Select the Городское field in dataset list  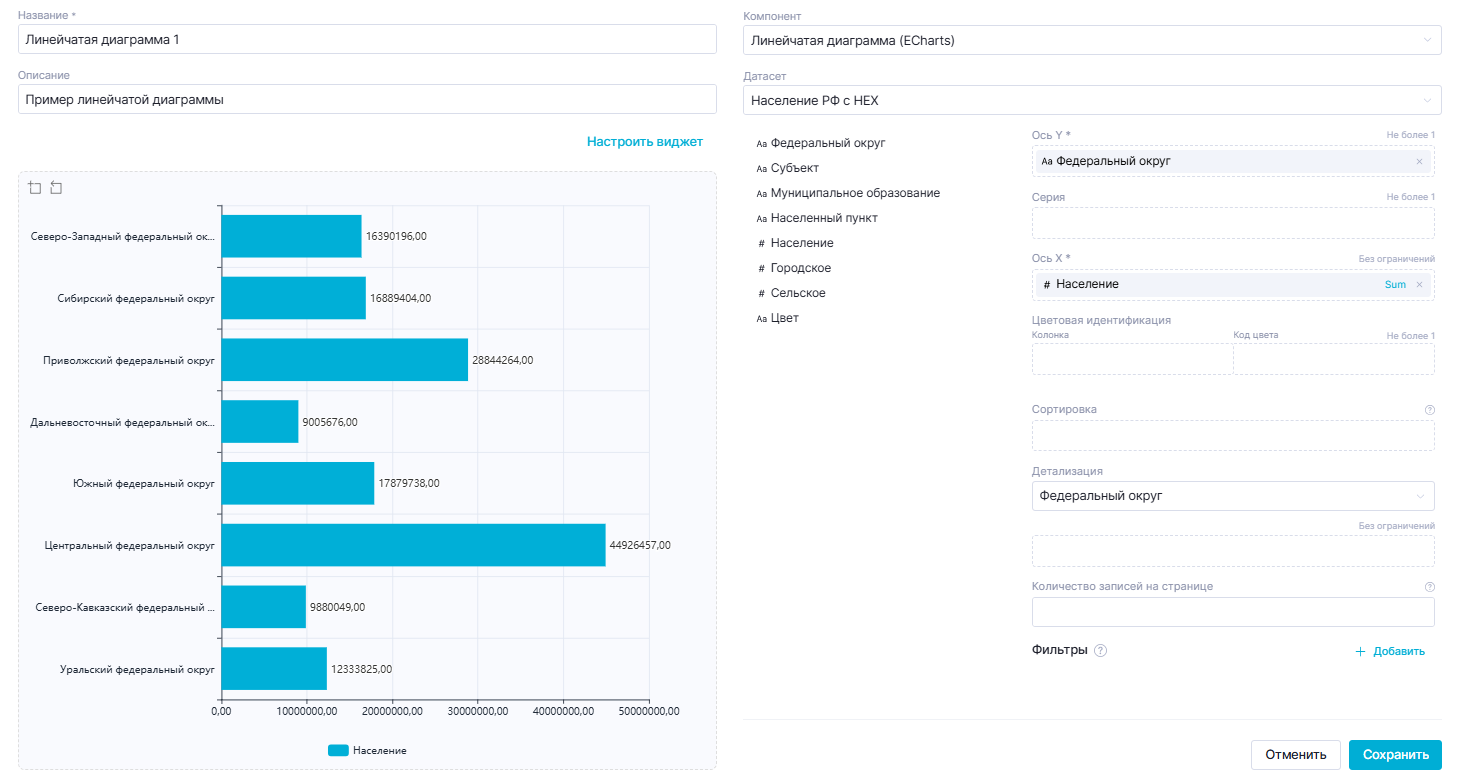point(800,268)
